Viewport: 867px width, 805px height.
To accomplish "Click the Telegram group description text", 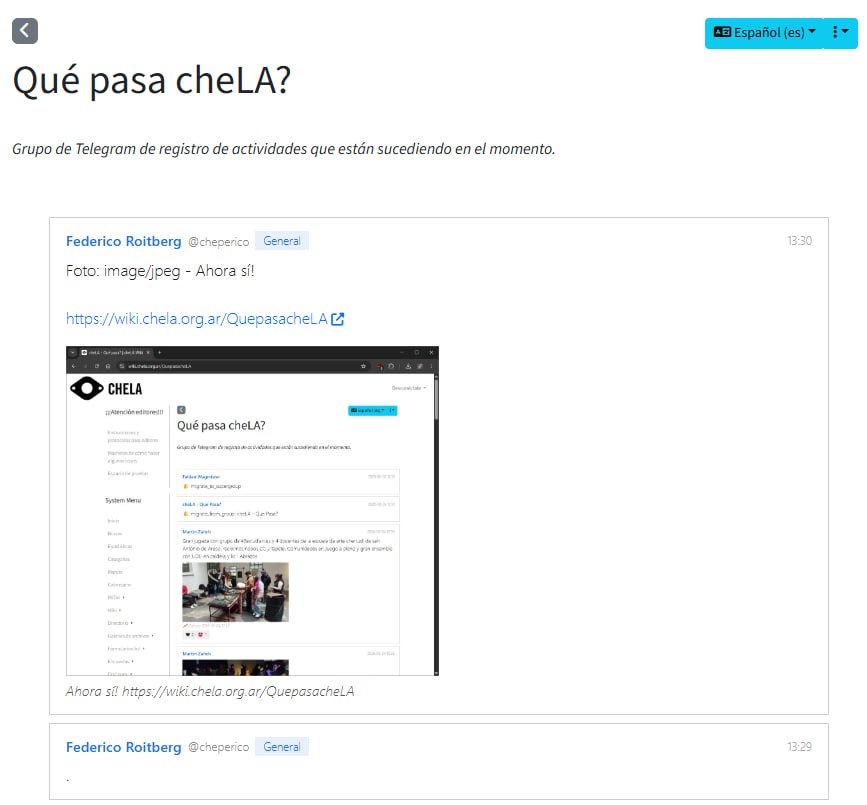I will point(284,149).
